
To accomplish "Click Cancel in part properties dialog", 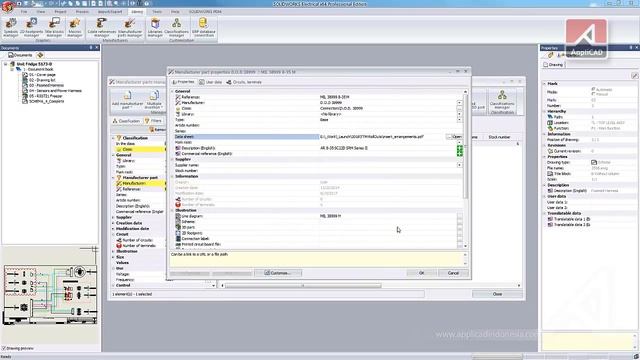I will click(x=453, y=273).
